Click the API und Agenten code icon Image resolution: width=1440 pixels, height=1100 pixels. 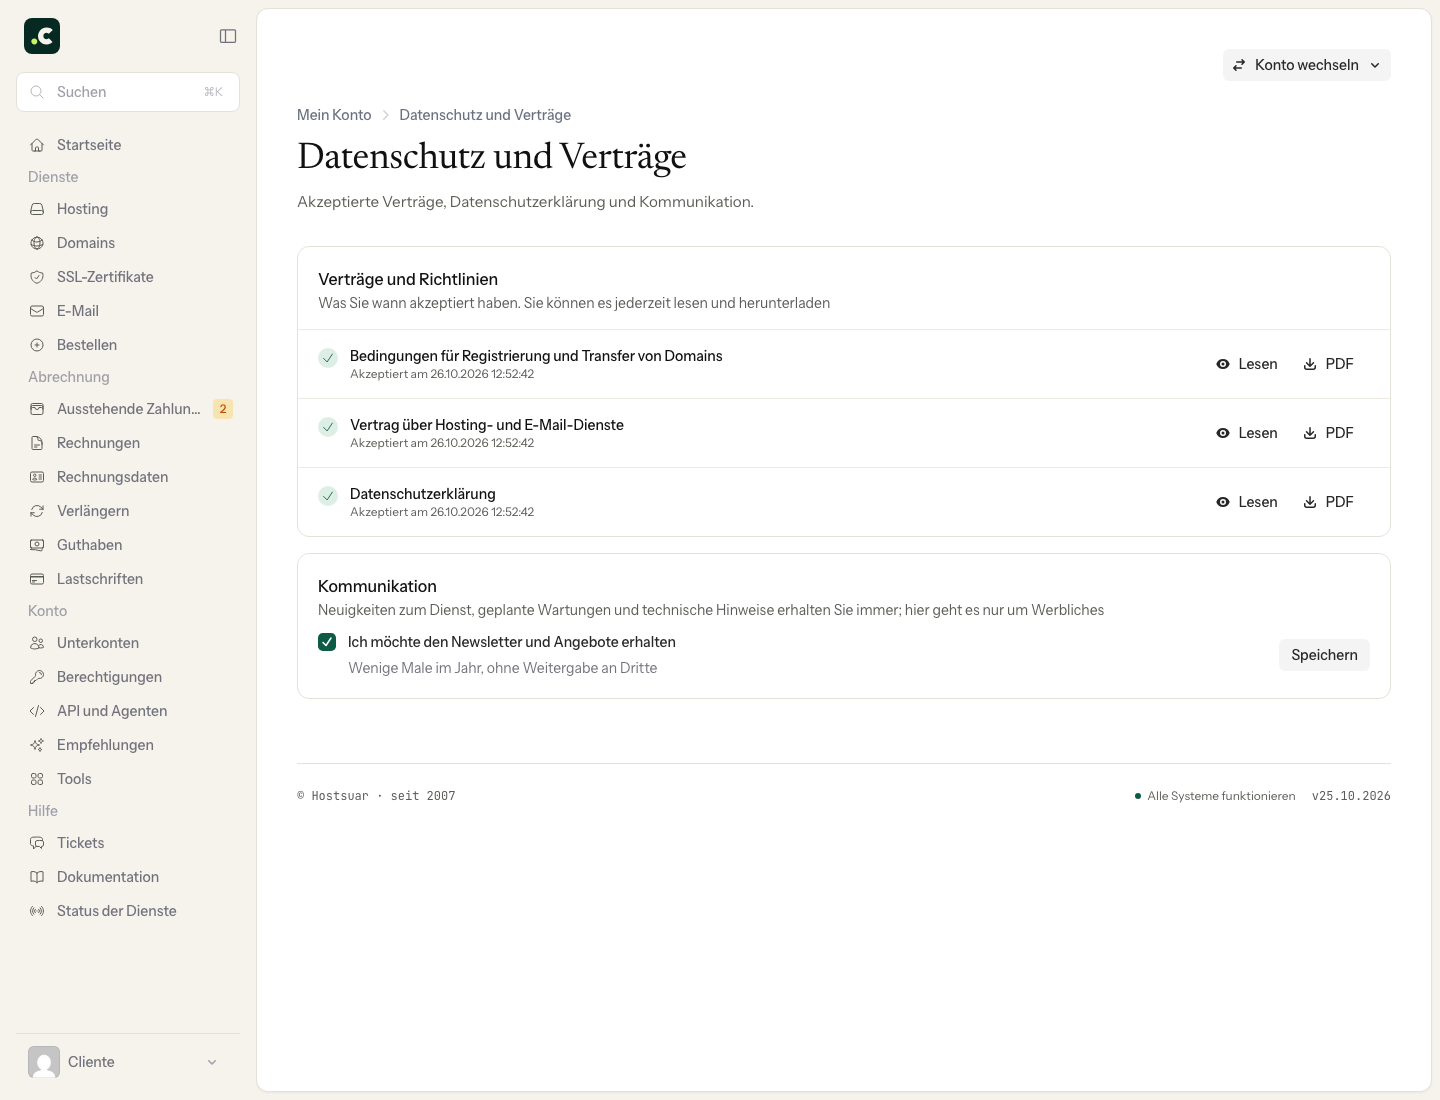(37, 711)
